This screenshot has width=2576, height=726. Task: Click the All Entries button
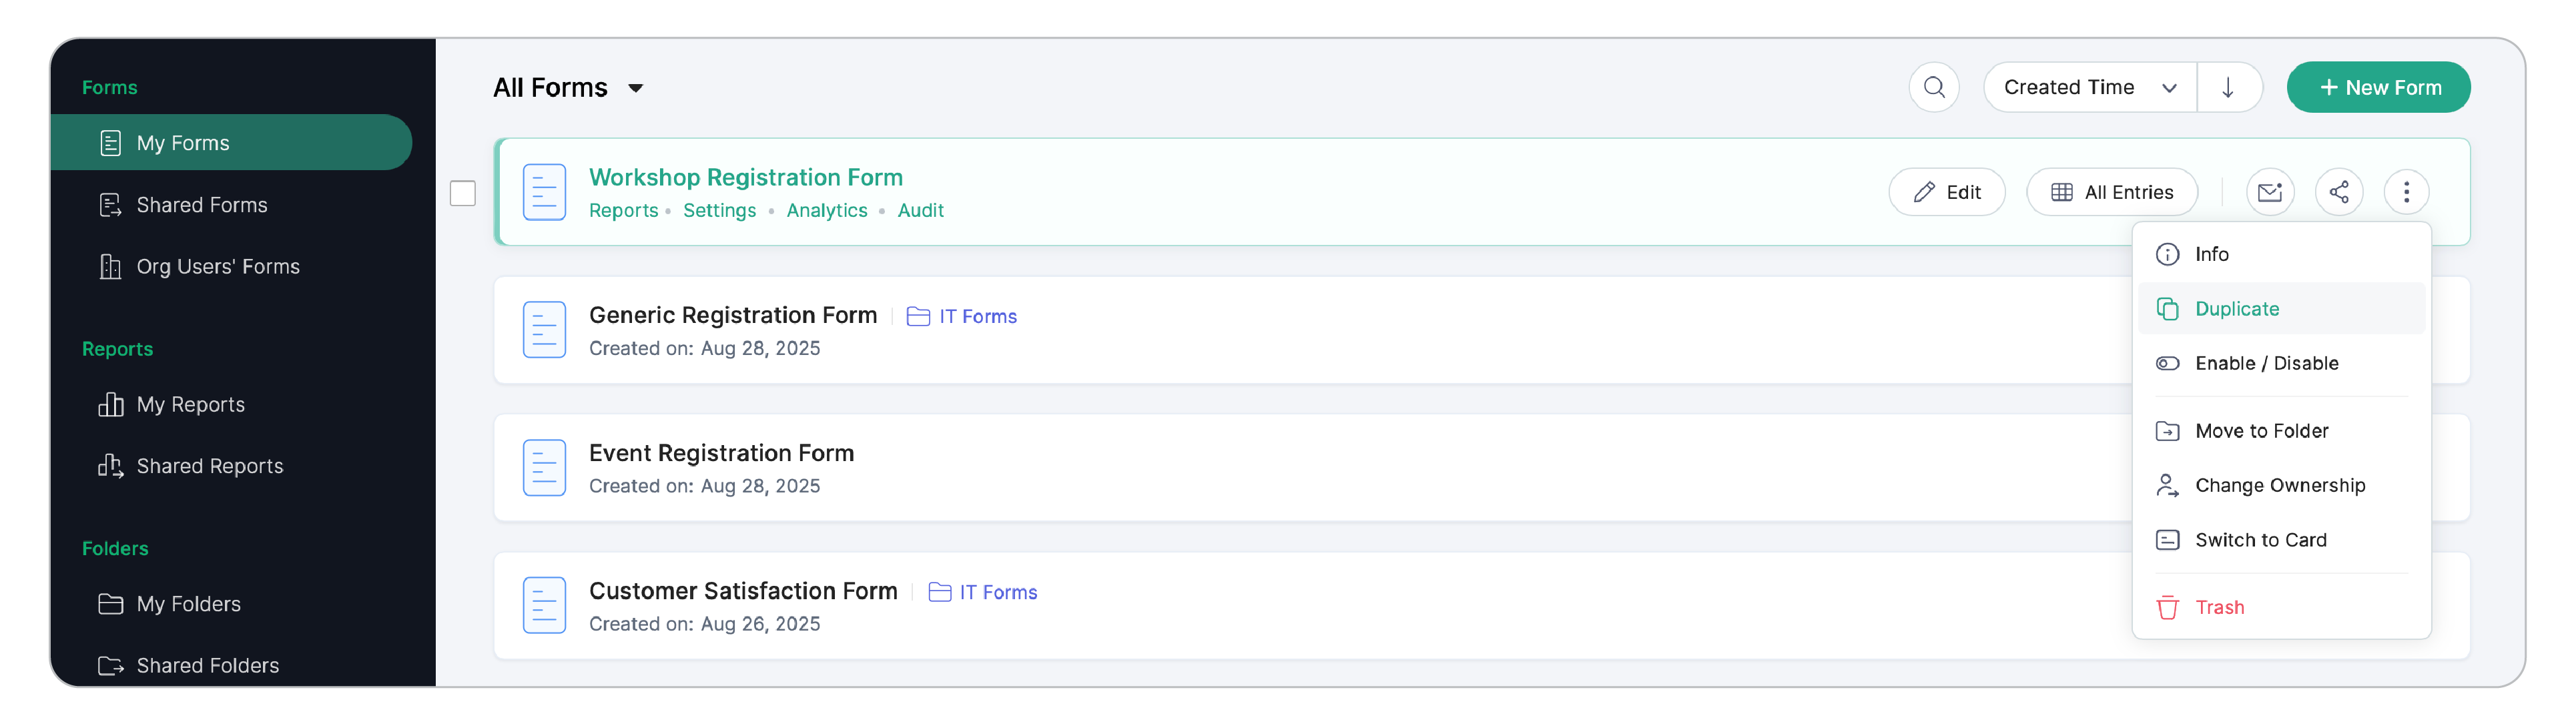point(2111,192)
